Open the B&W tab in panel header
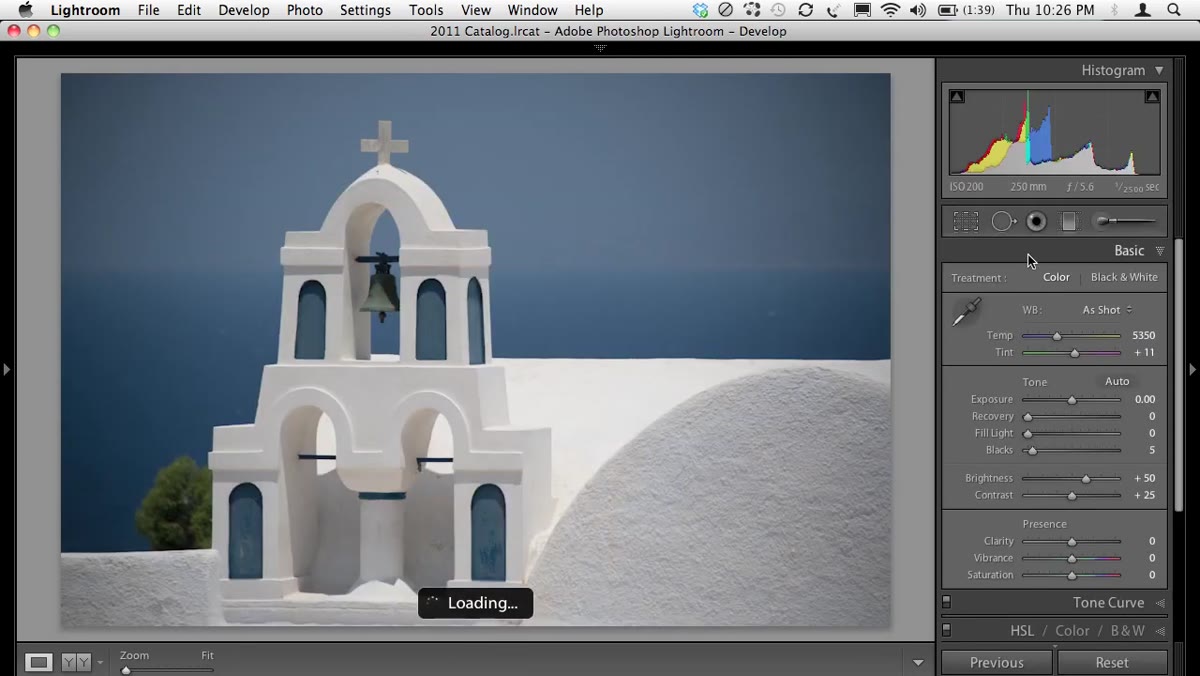1200x676 pixels. coord(1127,631)
